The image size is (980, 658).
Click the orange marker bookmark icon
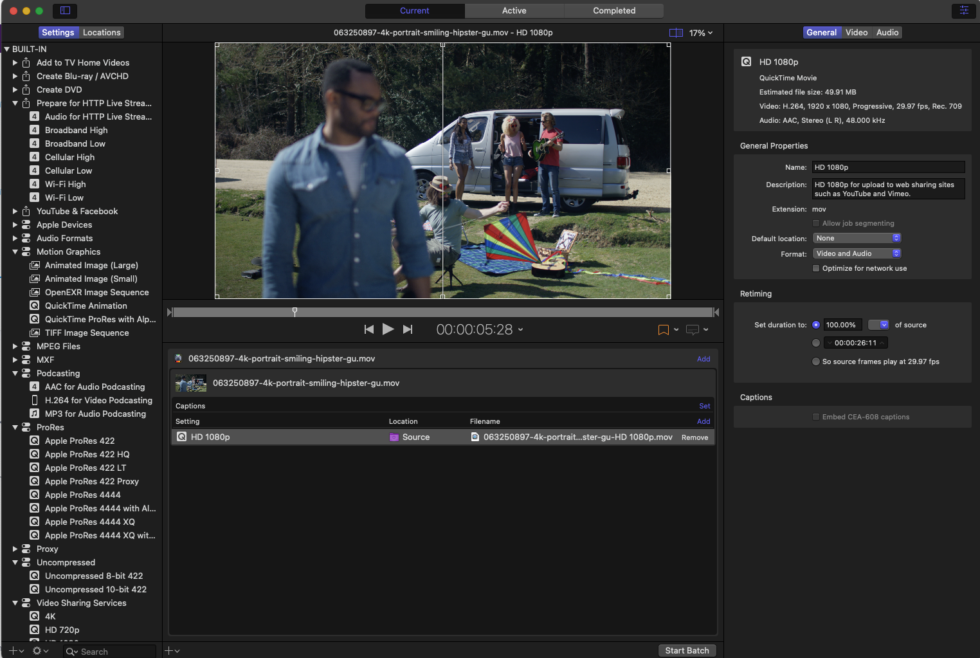coord(663,330)
